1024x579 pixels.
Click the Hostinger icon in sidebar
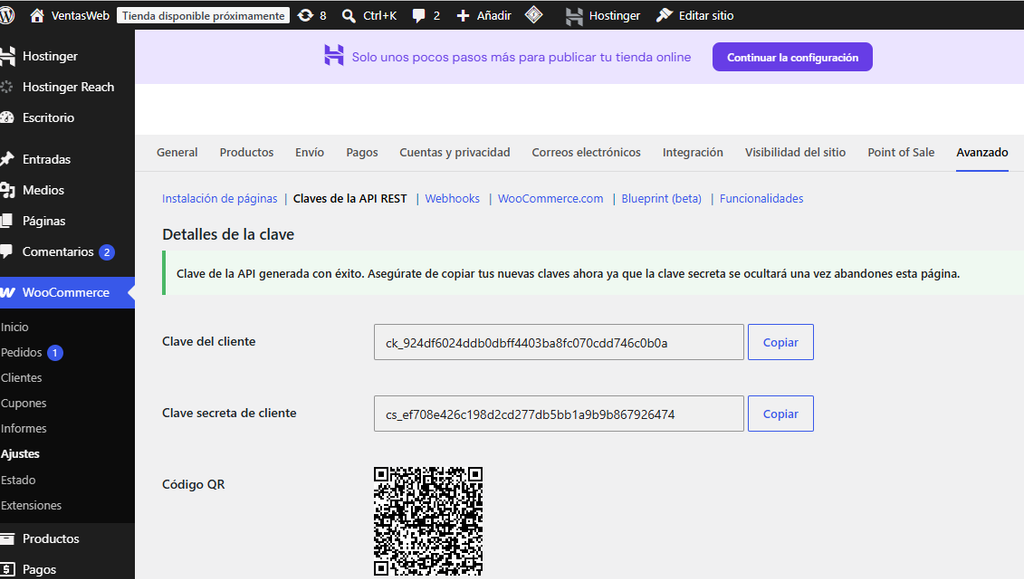point(7,56)
